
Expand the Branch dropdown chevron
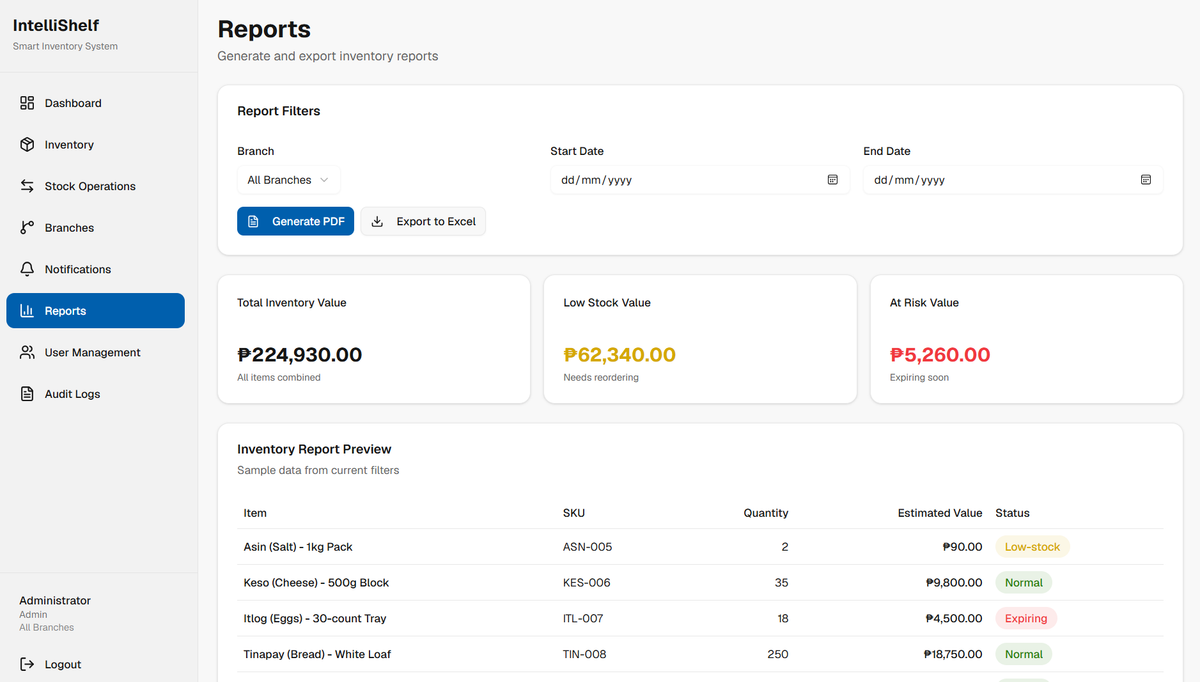click(324, 180)
